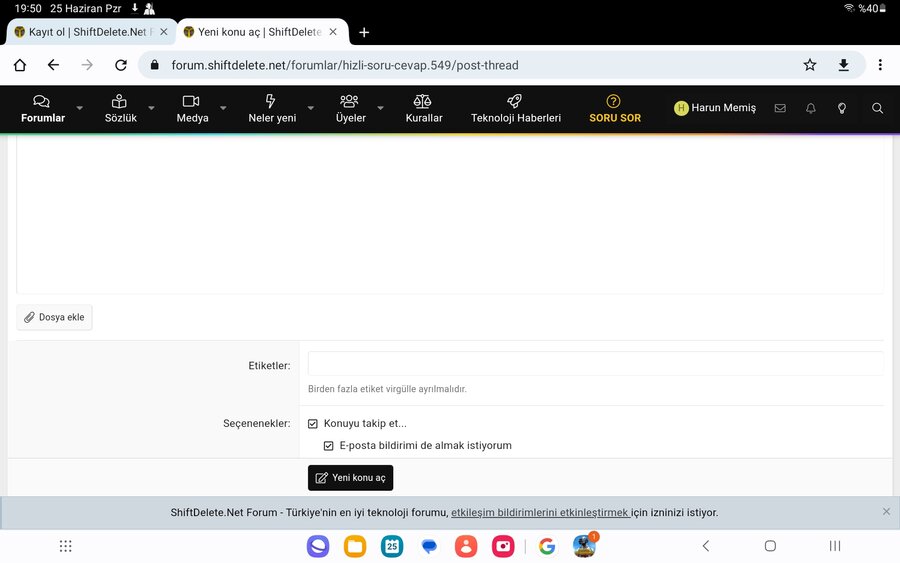Viewport: 900px width, 563px height.
Task: Expand the Medya dropdown arrow
Action: 223,108
